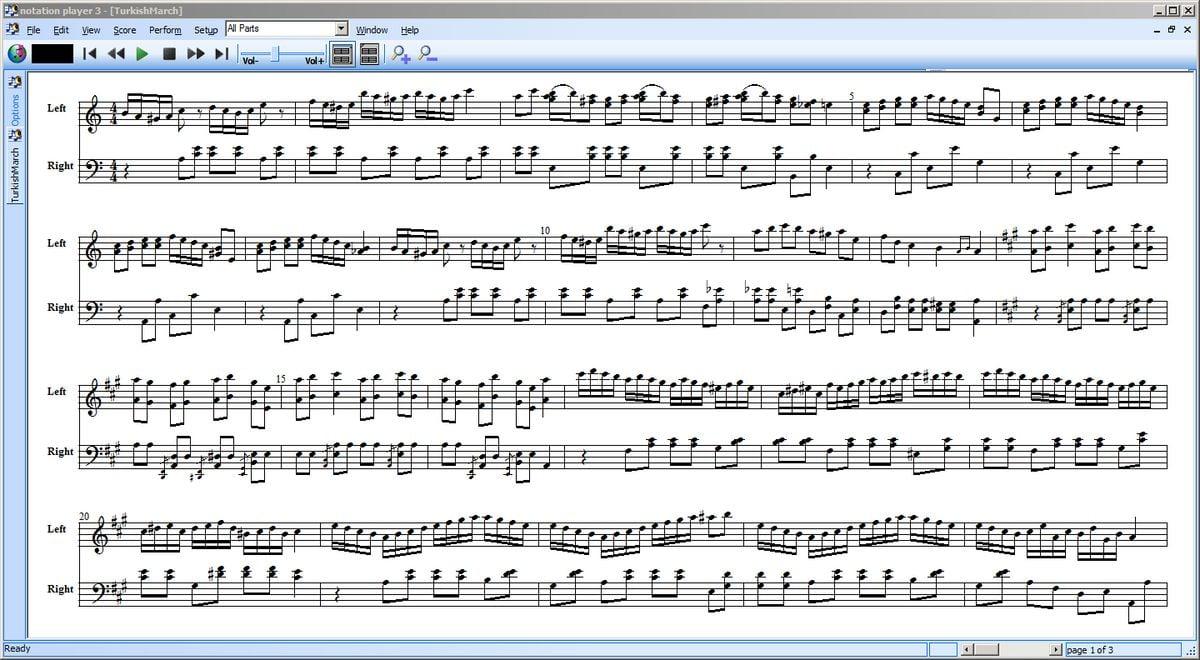This screenshot has height=660, width=1200.
Task: Open the Setup menu
Action: tap(206, 30)
